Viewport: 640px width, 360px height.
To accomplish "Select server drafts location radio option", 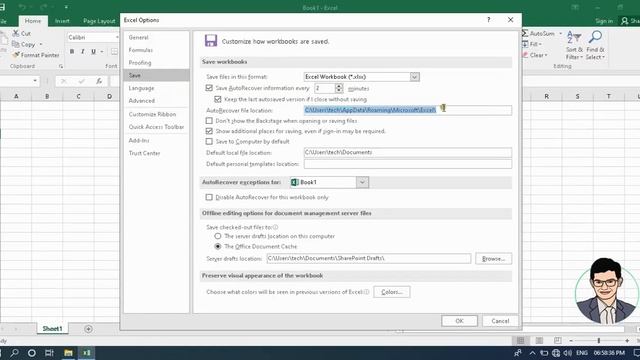I will 218,236.
